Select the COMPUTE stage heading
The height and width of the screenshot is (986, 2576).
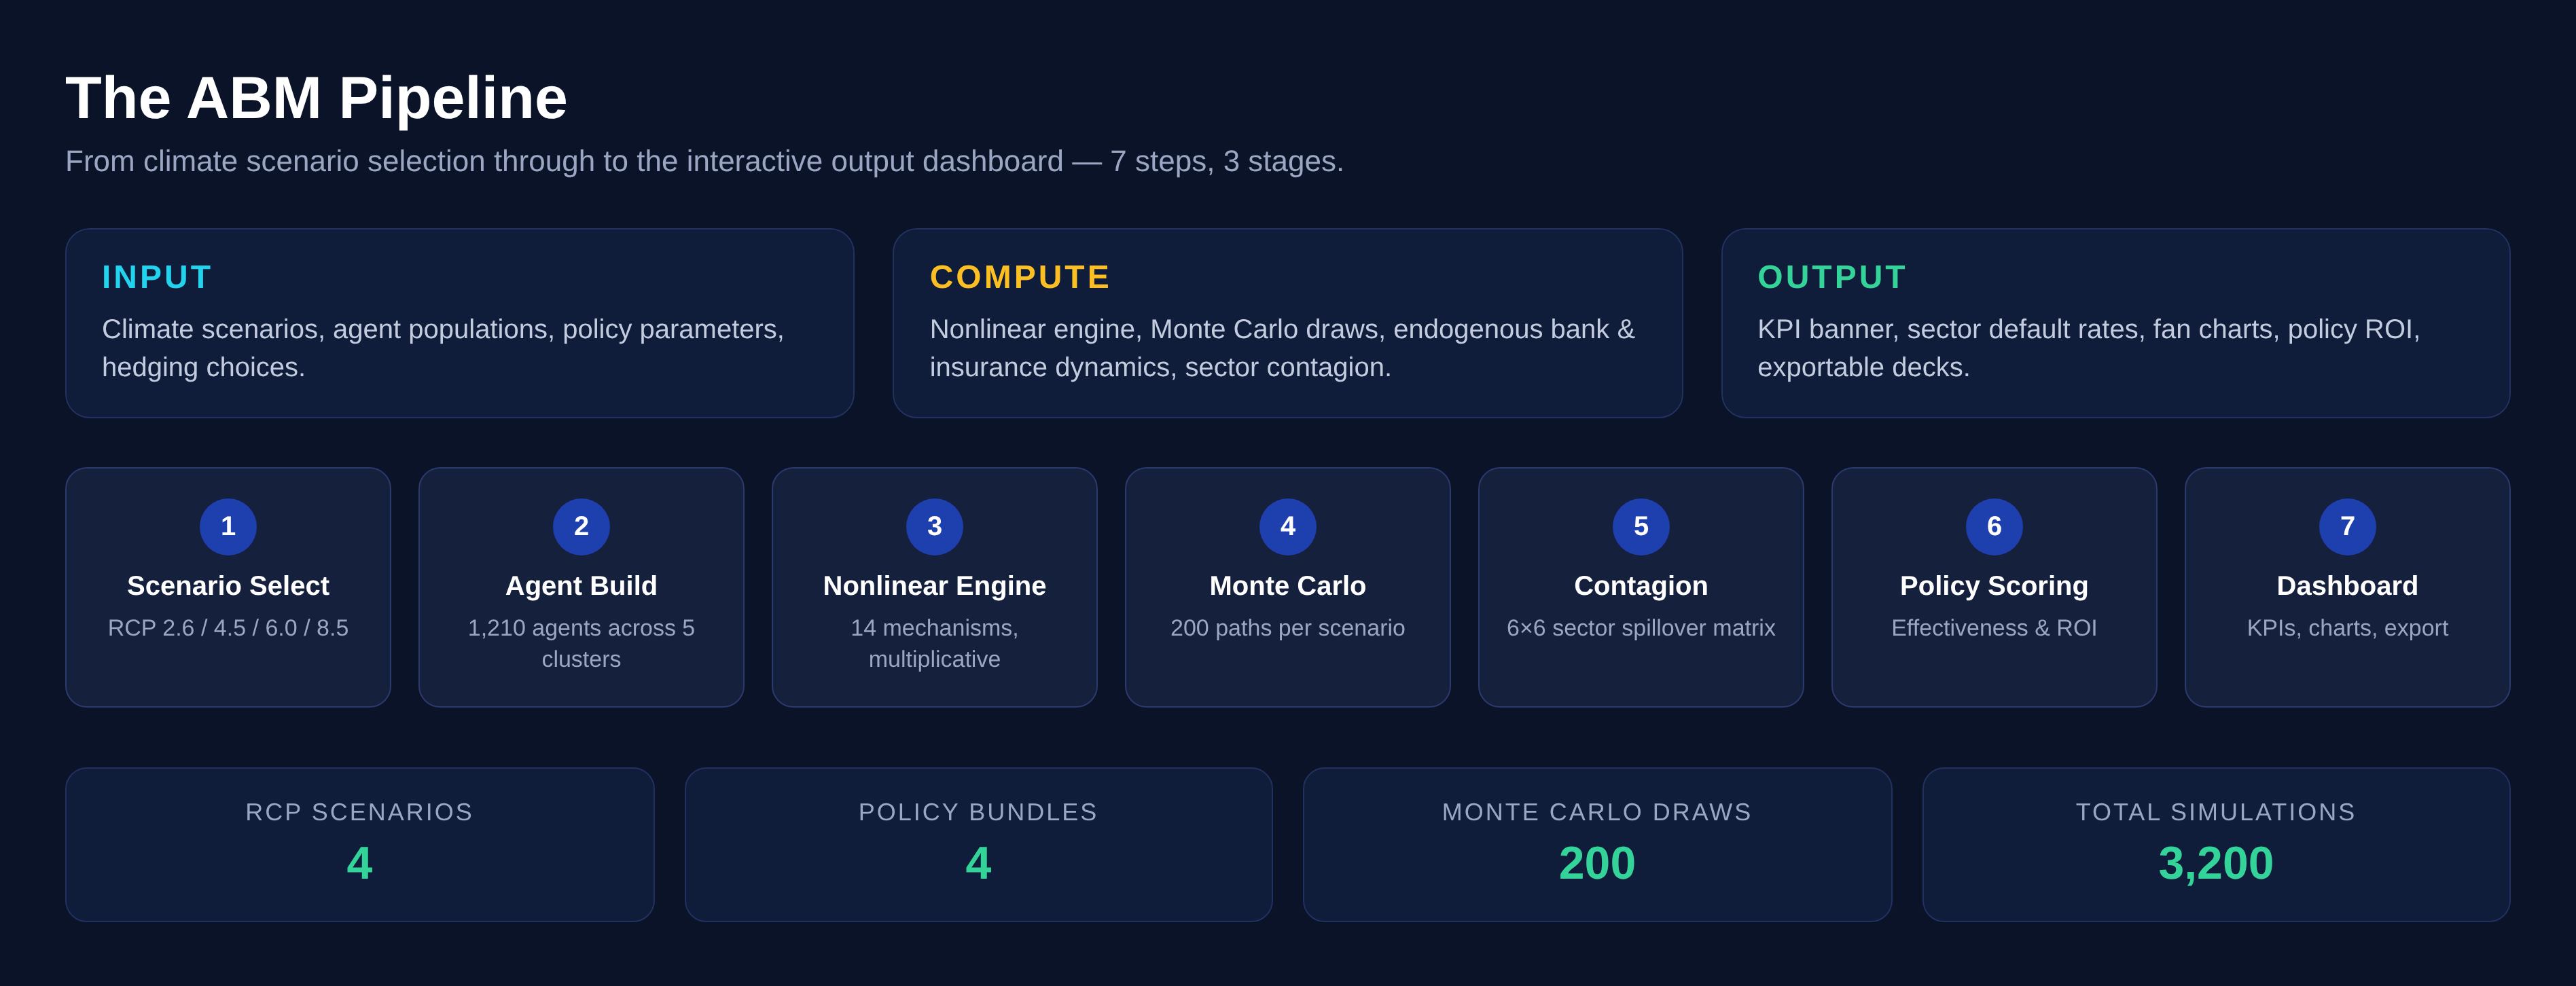tap(1019, 277)
